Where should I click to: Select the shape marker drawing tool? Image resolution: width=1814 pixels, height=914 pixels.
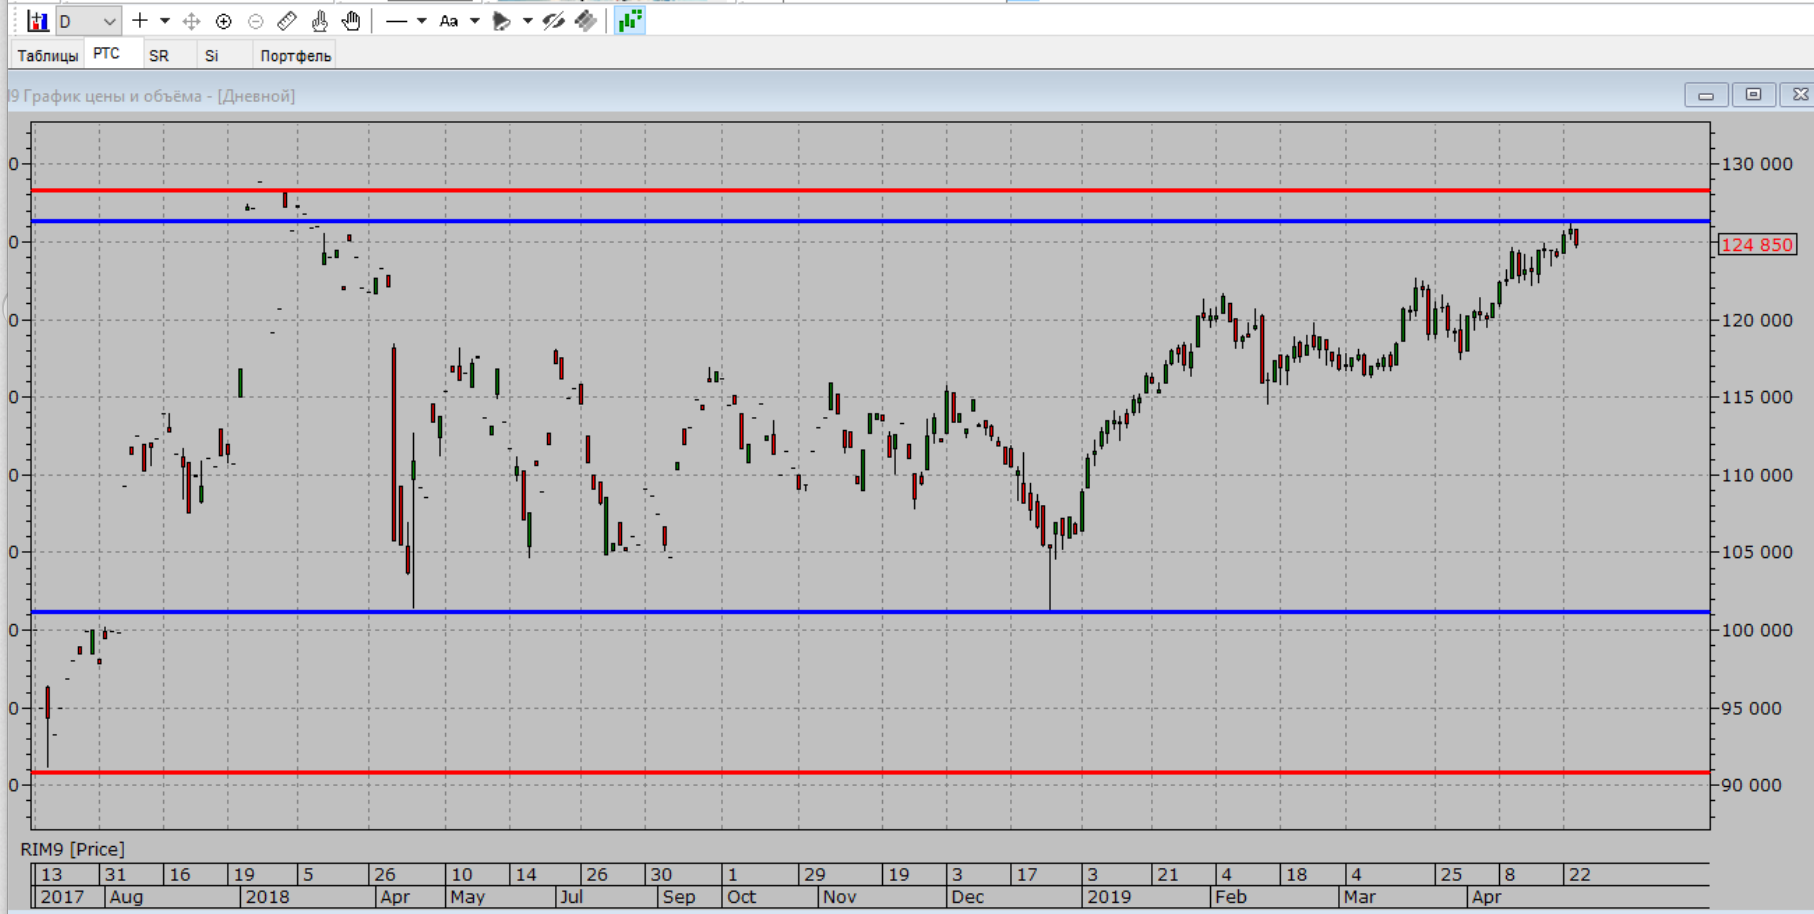pyautogui.click(x=502, y=21)
